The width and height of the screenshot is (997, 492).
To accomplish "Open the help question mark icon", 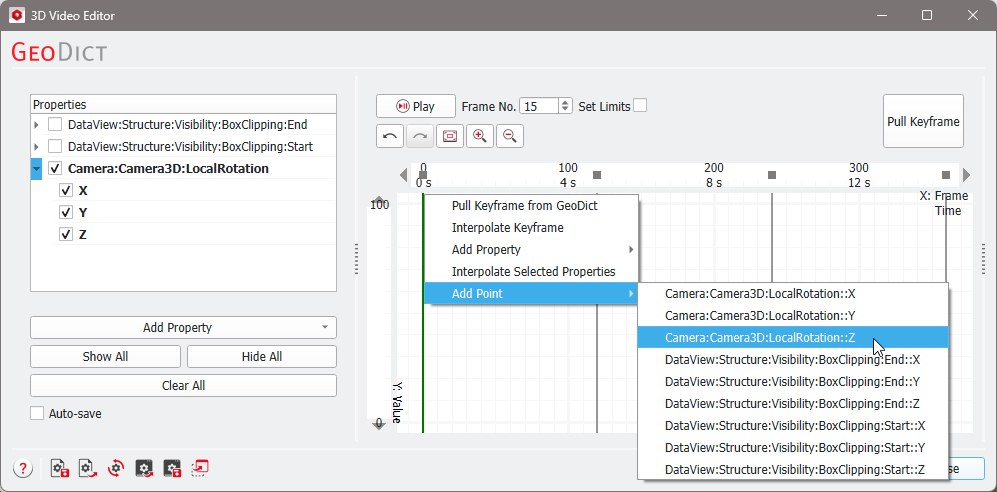I will point(23,469).
